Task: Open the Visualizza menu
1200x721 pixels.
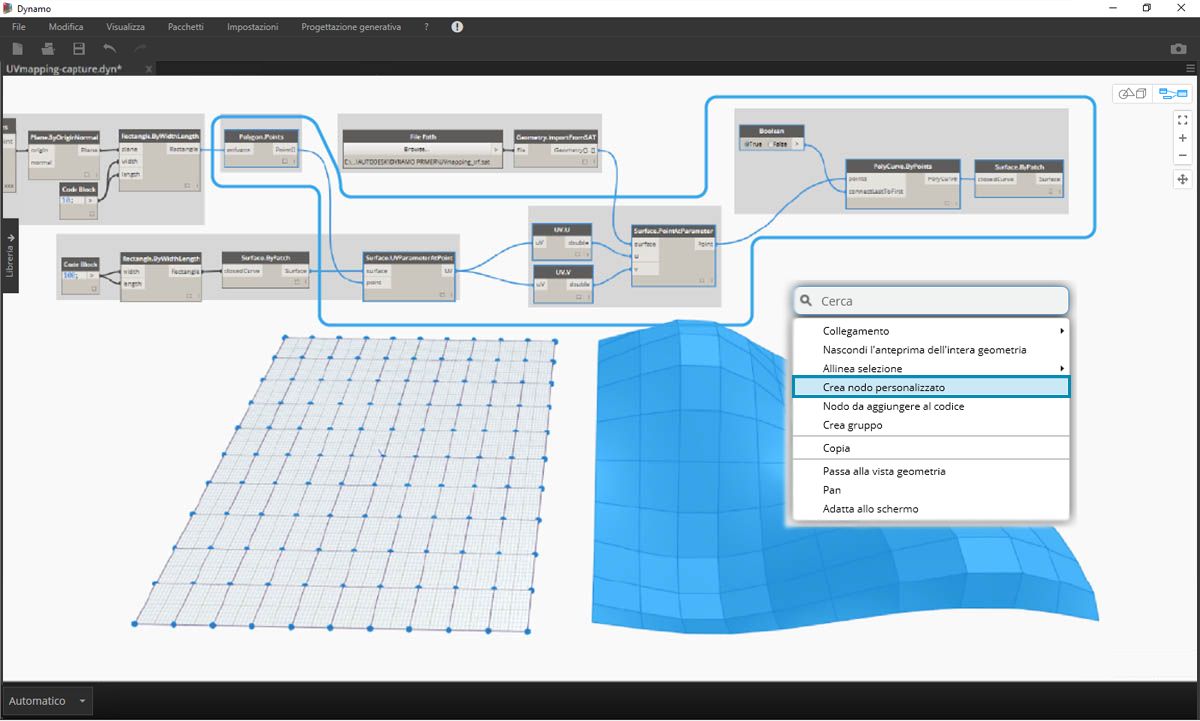Action: tap(126, 27)
